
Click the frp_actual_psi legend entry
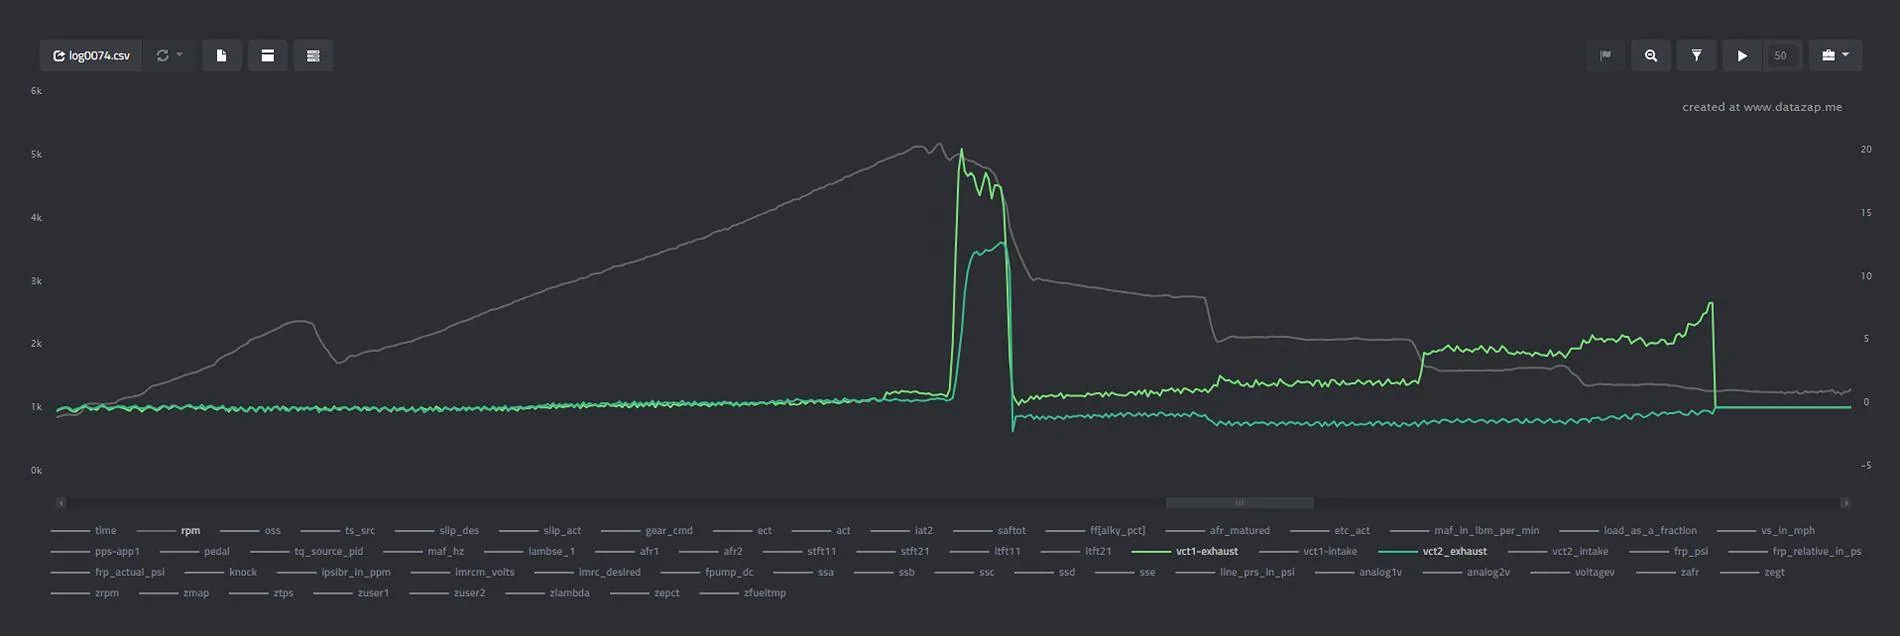coord(107,573)
